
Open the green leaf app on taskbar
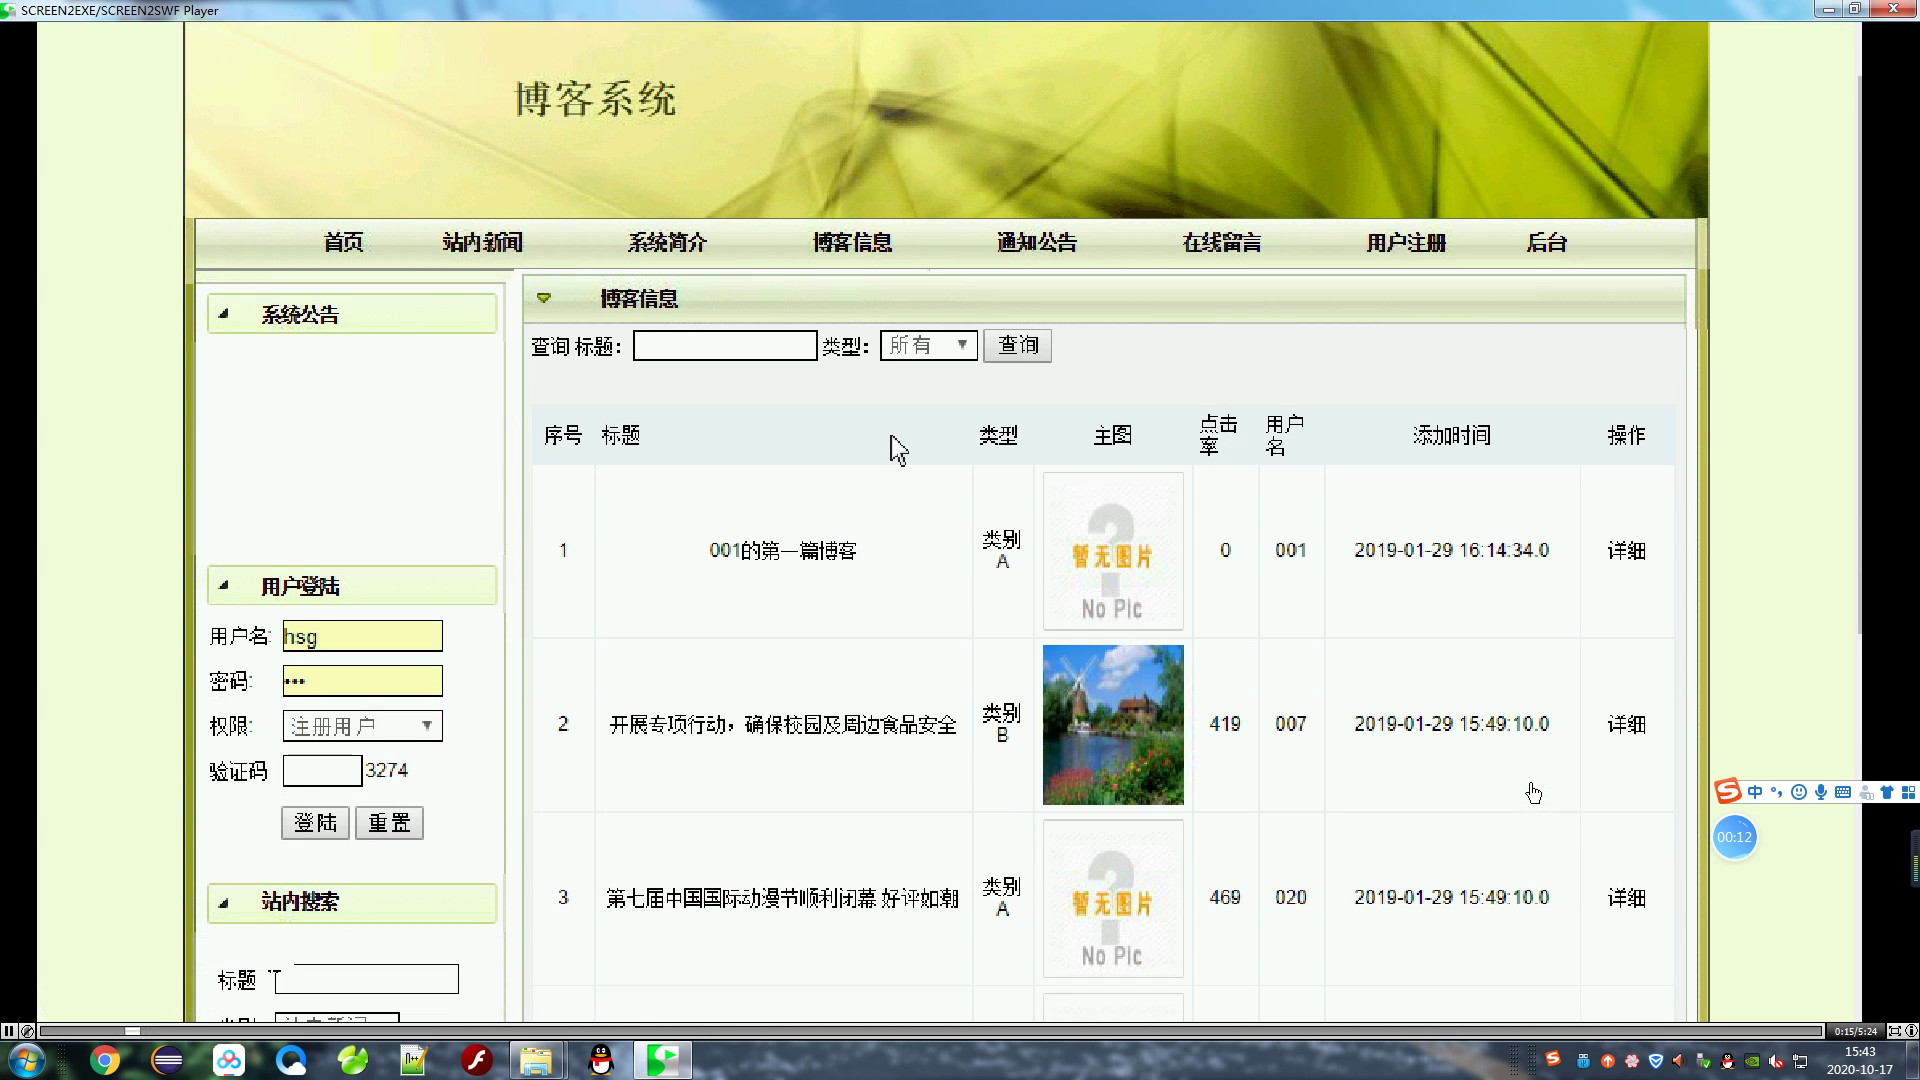coord(353,1060)
